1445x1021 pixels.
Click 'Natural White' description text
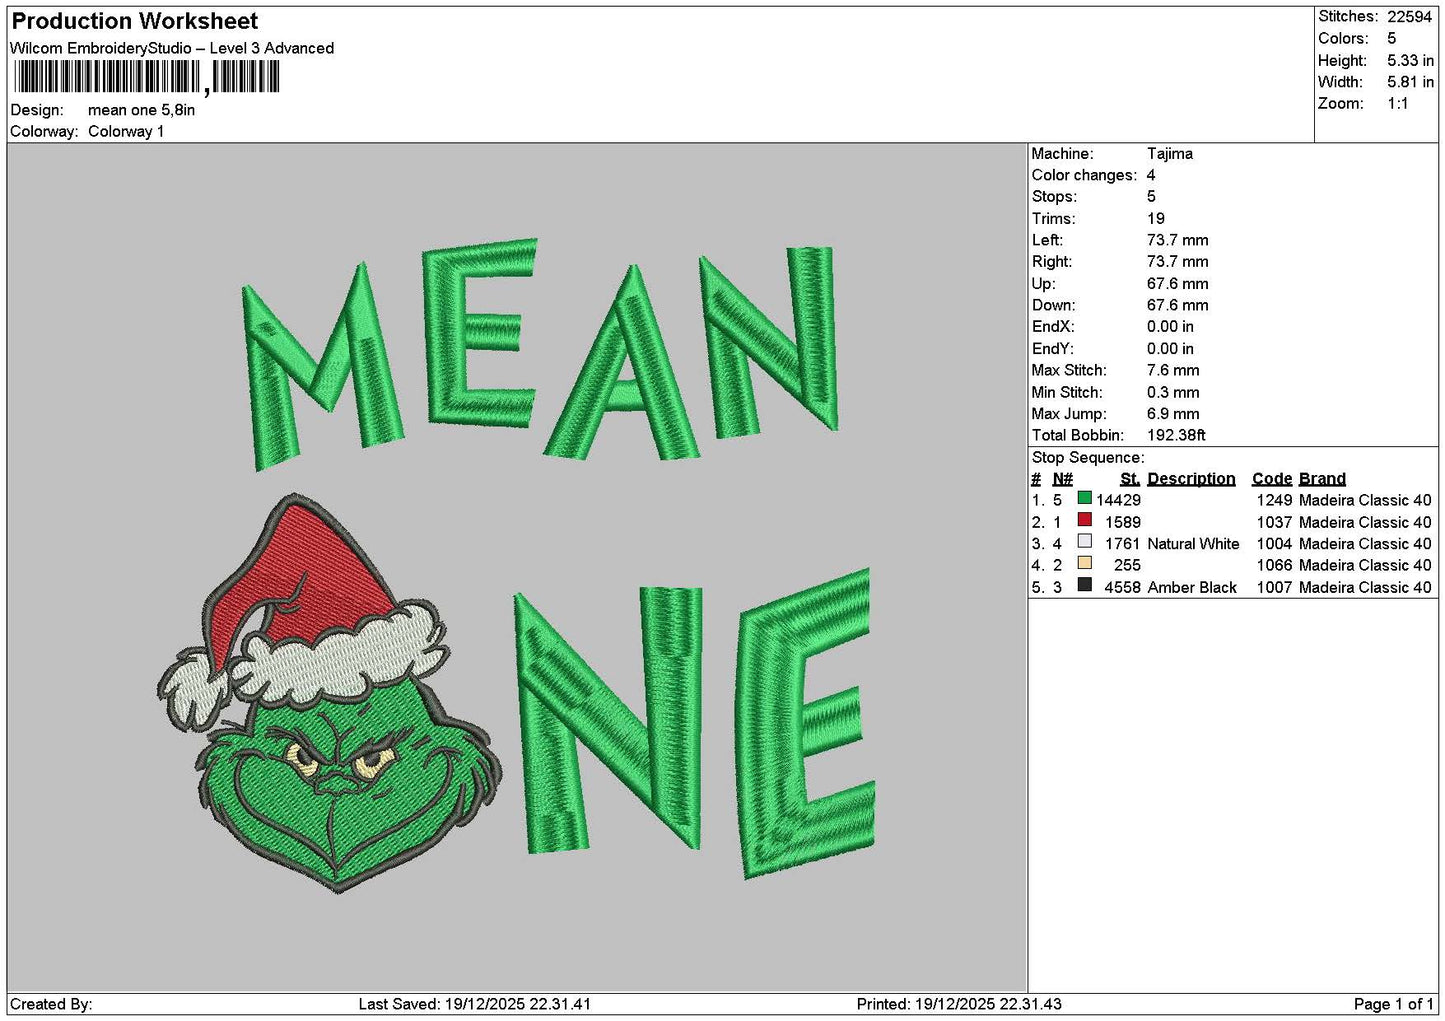(1193, 544)
